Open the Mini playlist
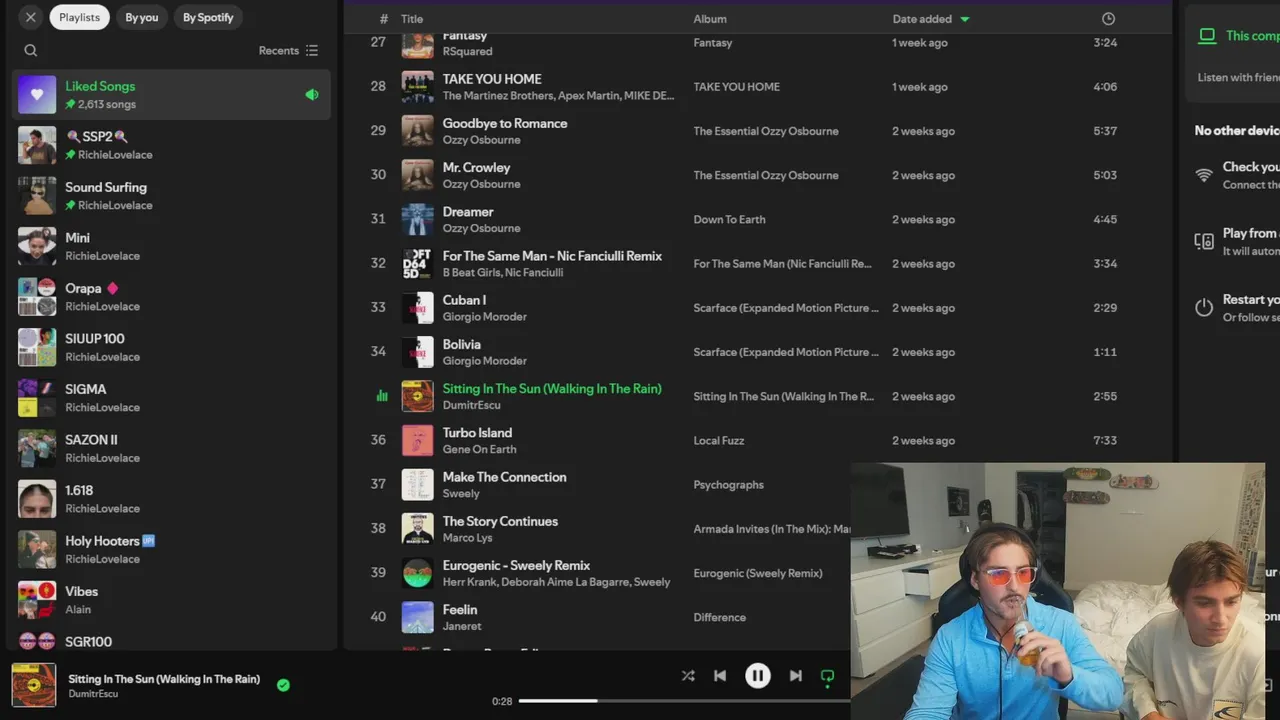 pyautogui.click(x=171, y=246)
